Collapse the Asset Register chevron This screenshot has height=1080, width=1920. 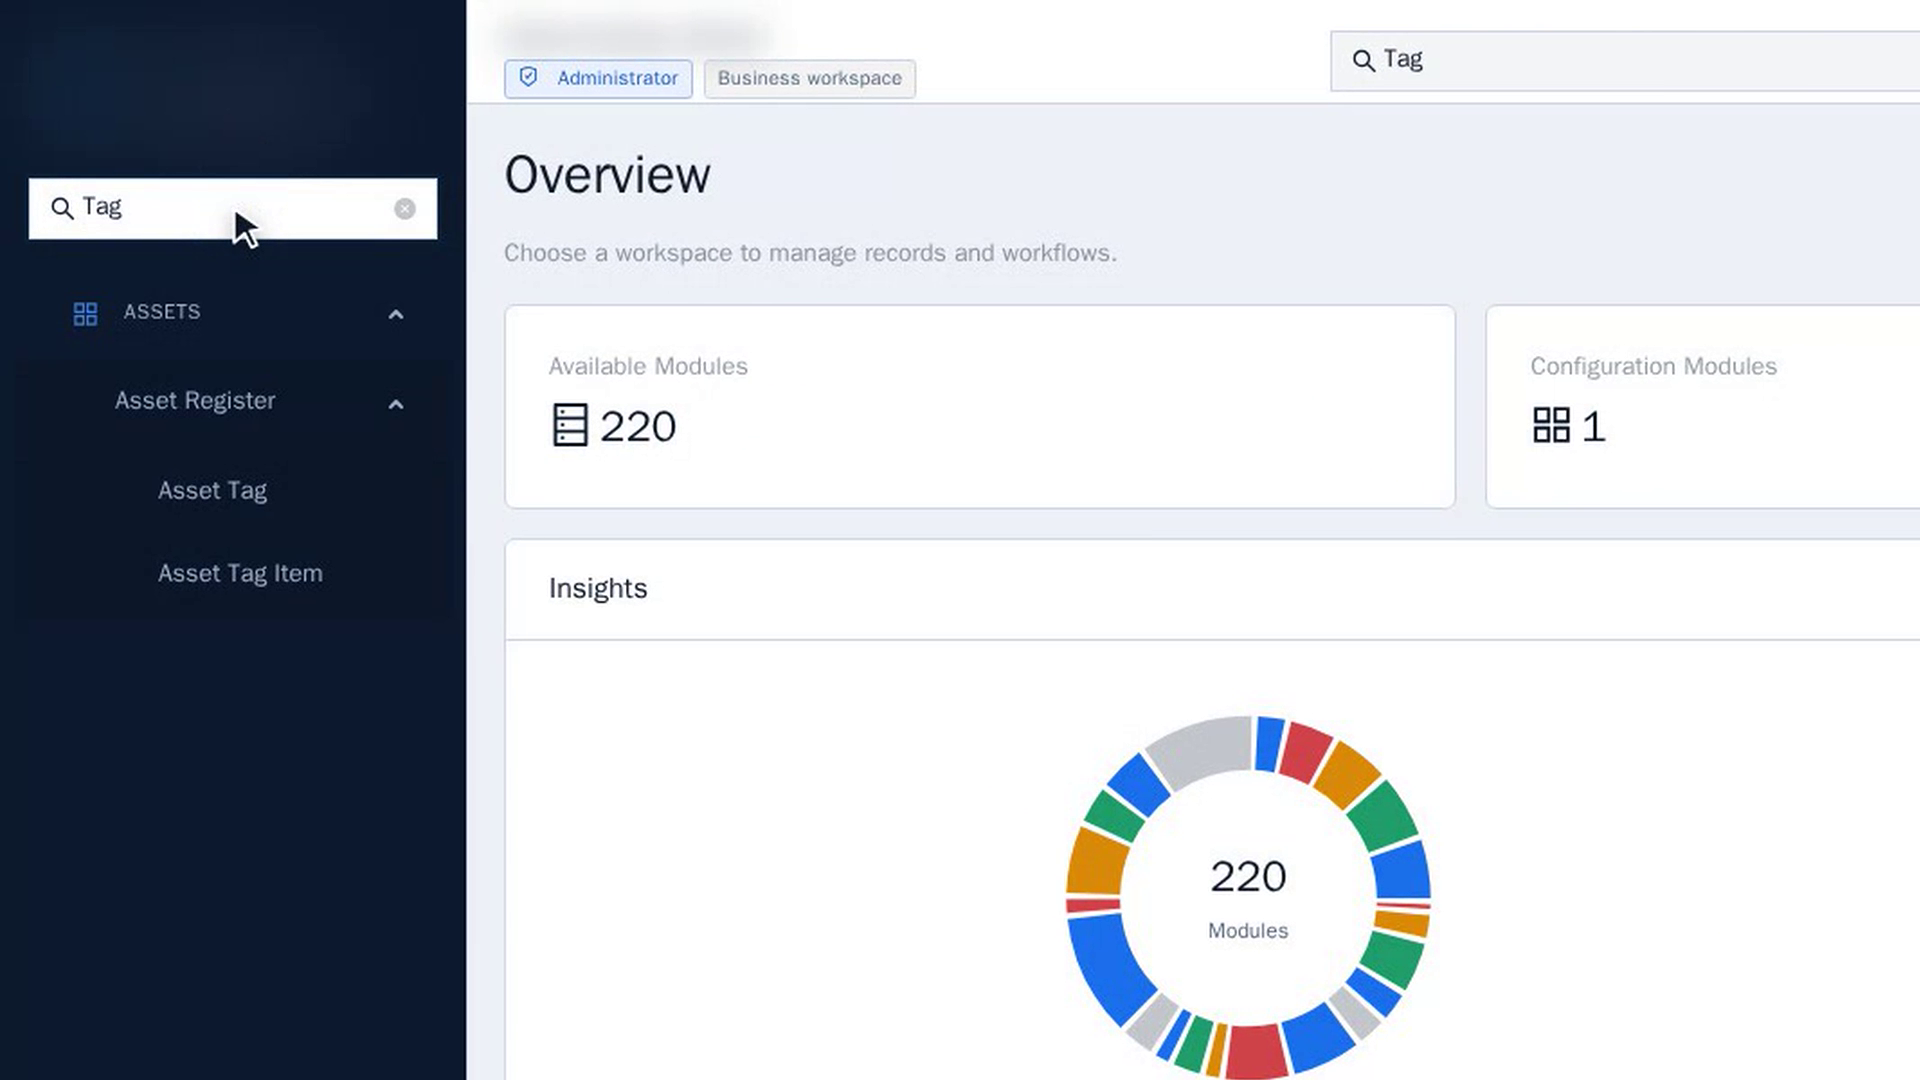396,404
